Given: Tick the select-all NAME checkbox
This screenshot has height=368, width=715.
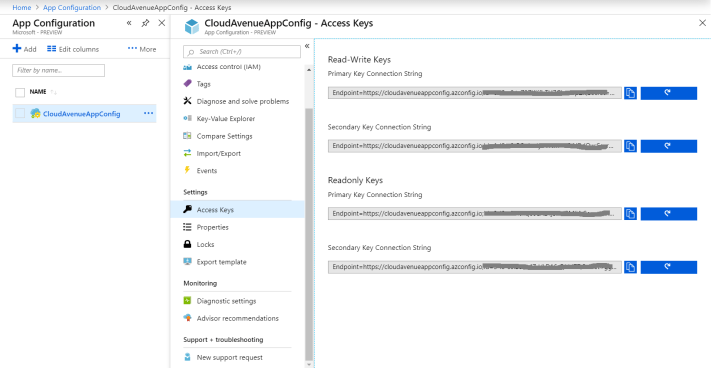Looking at the screenshot, I should point(20,93).
